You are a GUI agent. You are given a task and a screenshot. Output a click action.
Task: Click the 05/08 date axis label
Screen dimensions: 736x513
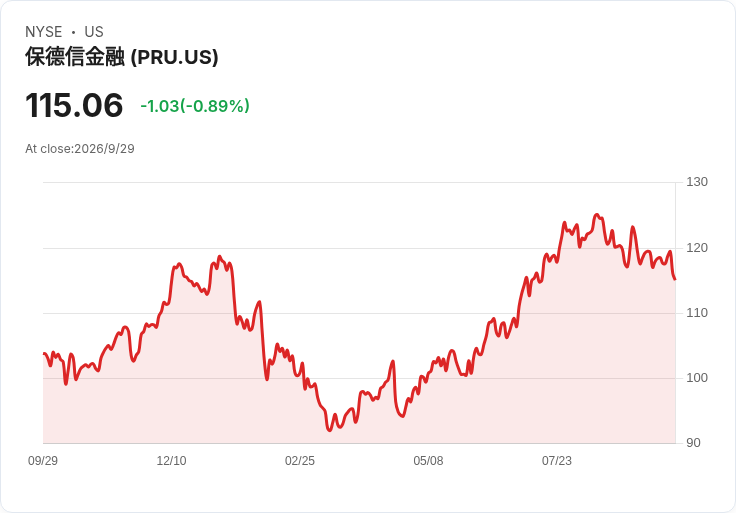[x=428, y=461]
